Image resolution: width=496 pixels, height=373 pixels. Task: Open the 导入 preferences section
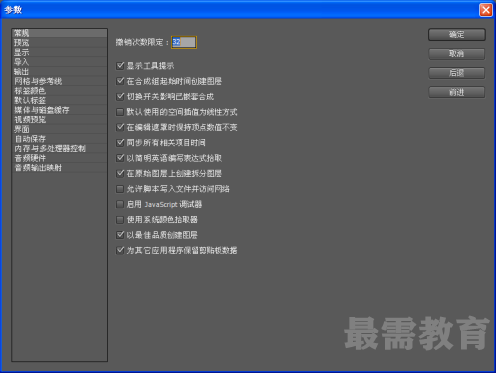59,62
